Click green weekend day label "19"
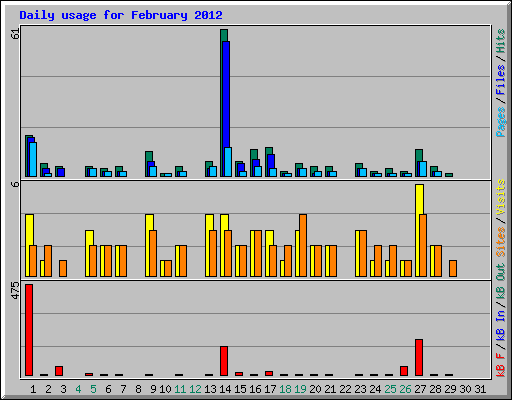The image size is (512, 400). (x=300, y=389)
